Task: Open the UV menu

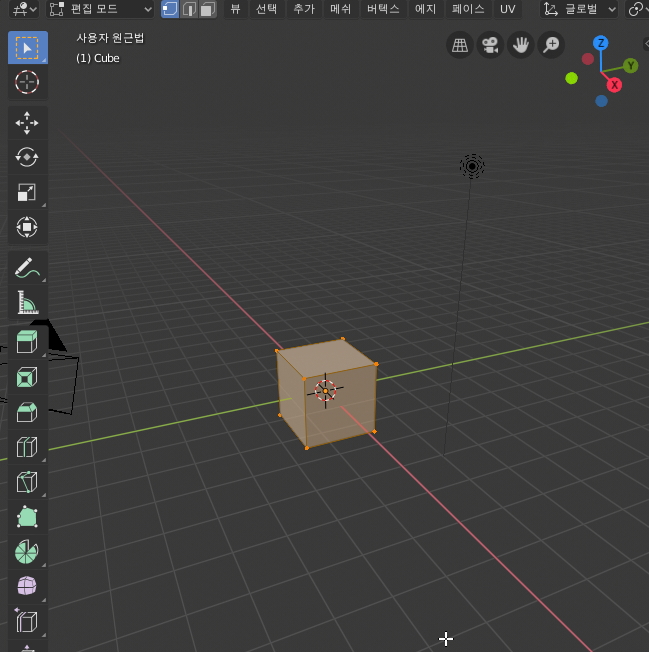Action: tap(508, 9)
